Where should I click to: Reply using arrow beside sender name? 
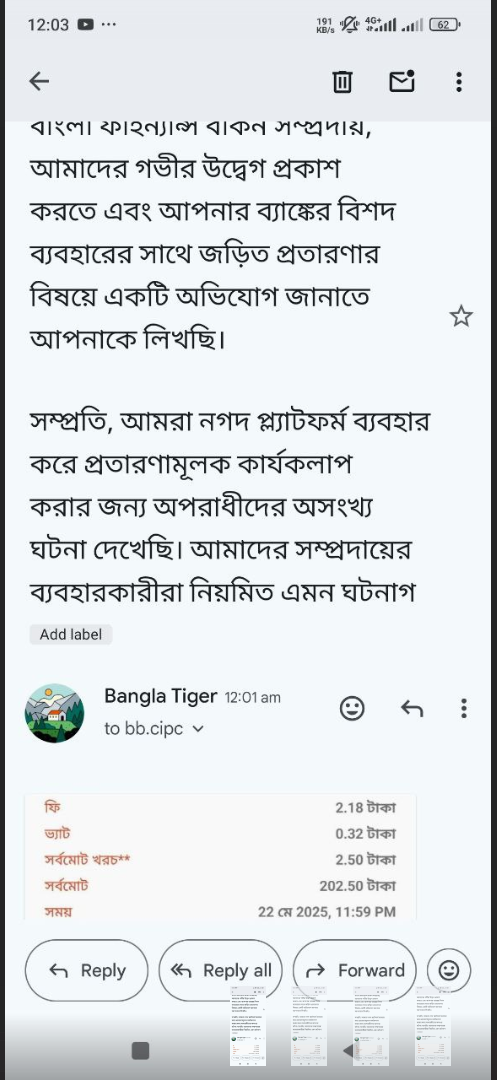click(412, 708)
